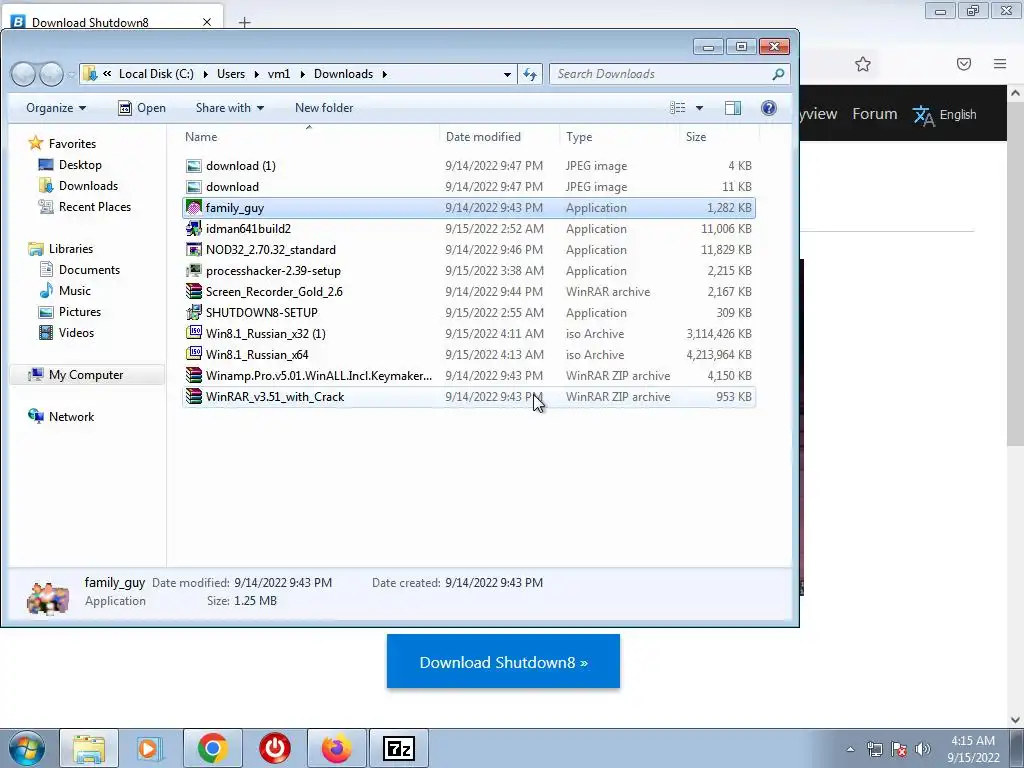The width and height of the screenshot is (1024, 768).
Task: Expand the address bar history dropdown arrow
Action: [507, 74]
